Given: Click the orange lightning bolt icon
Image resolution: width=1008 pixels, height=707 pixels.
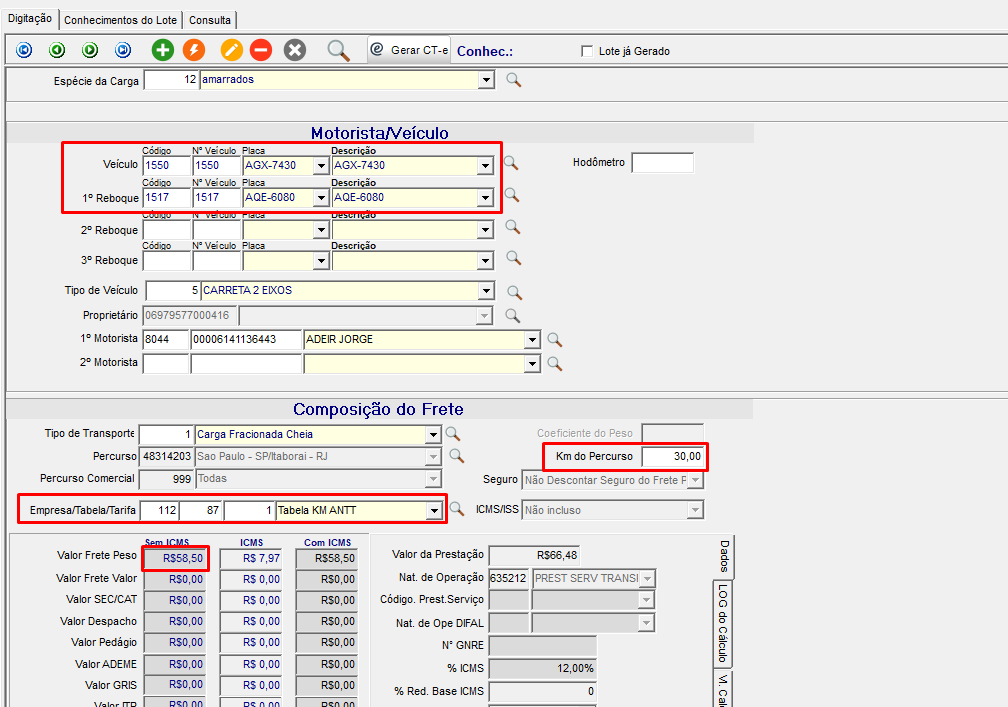Looking at the screenshot, I should pyautogui.click(x=194, y=50).
